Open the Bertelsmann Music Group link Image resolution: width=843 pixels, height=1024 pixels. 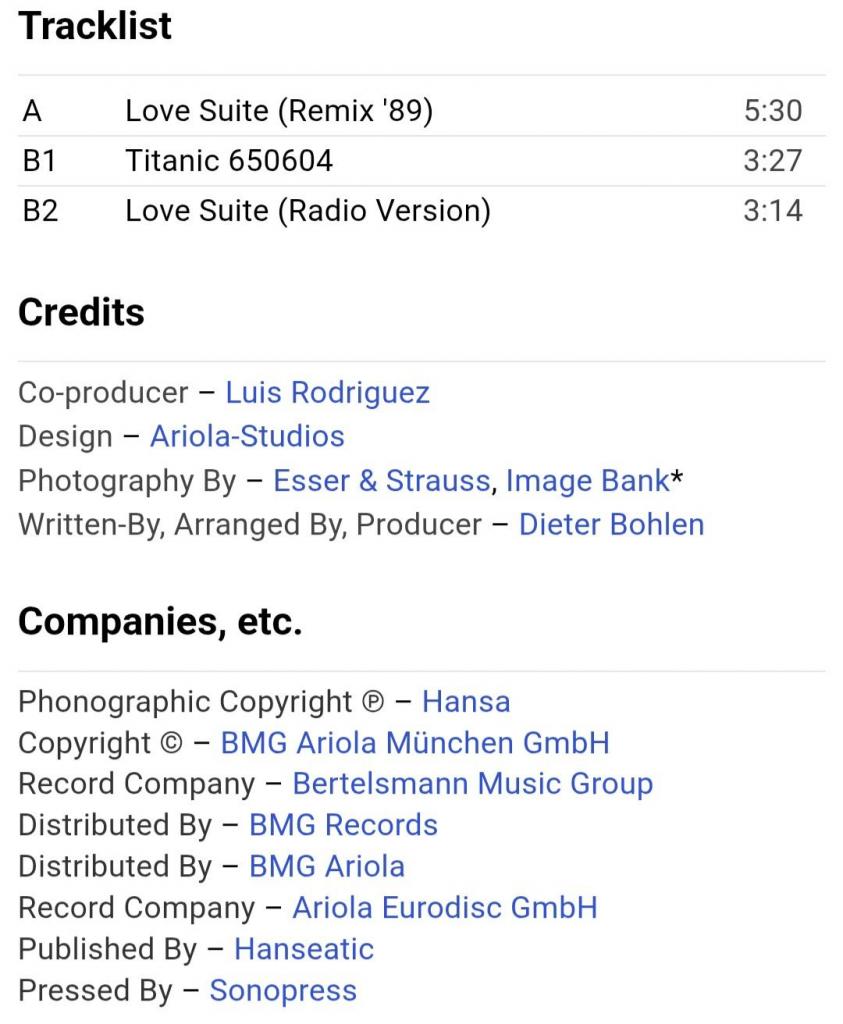click(x=472, y=784)
